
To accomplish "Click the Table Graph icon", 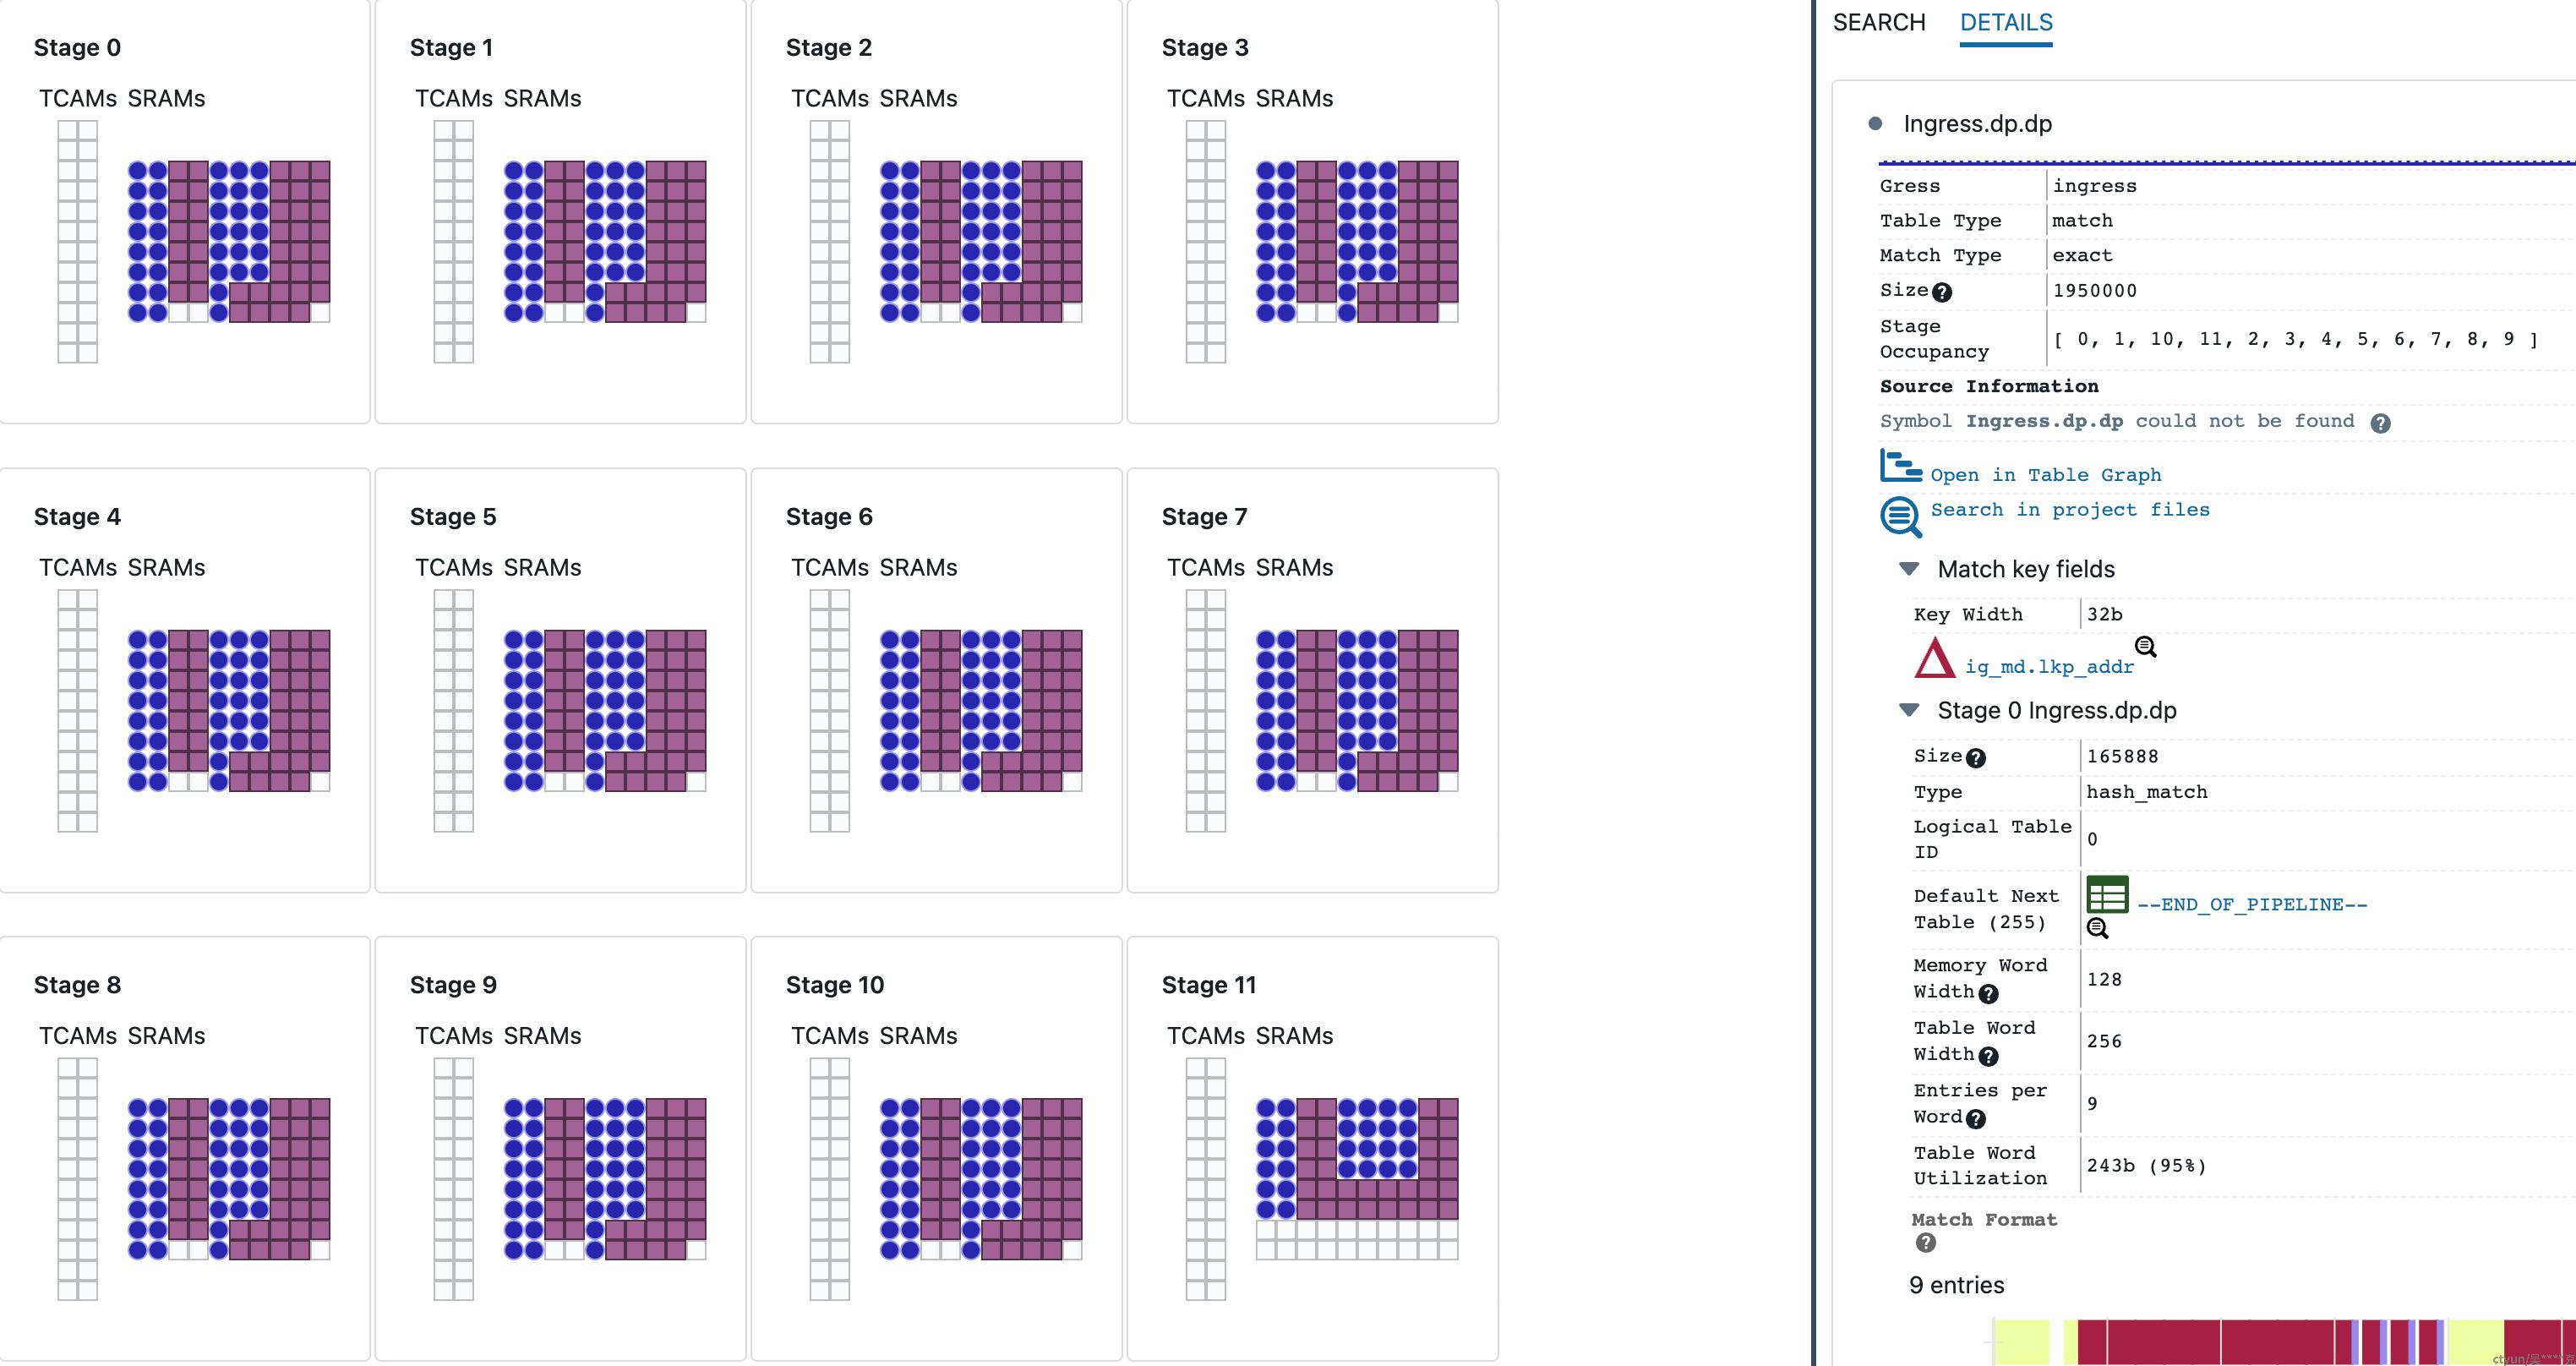I will [1900, 466].
